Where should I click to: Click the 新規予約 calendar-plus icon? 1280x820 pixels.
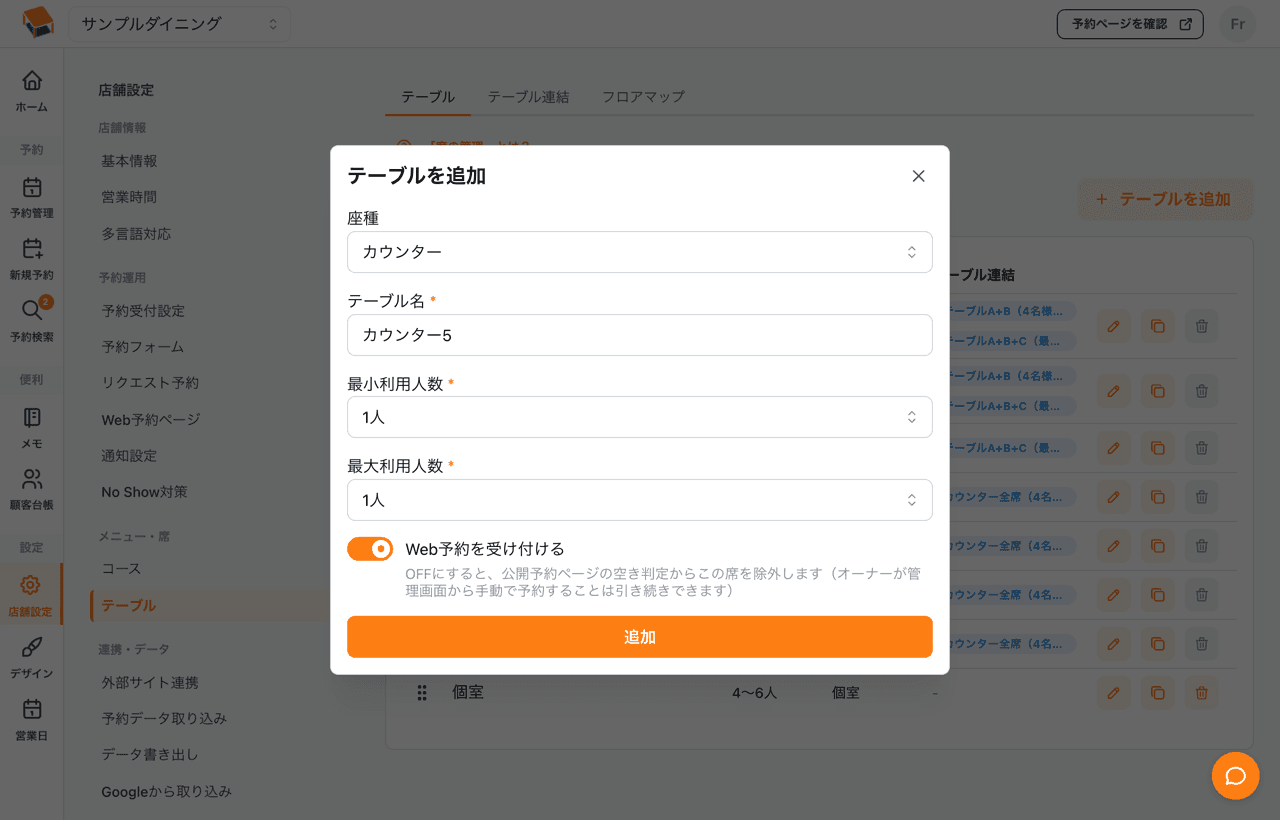tap(32, 249)
